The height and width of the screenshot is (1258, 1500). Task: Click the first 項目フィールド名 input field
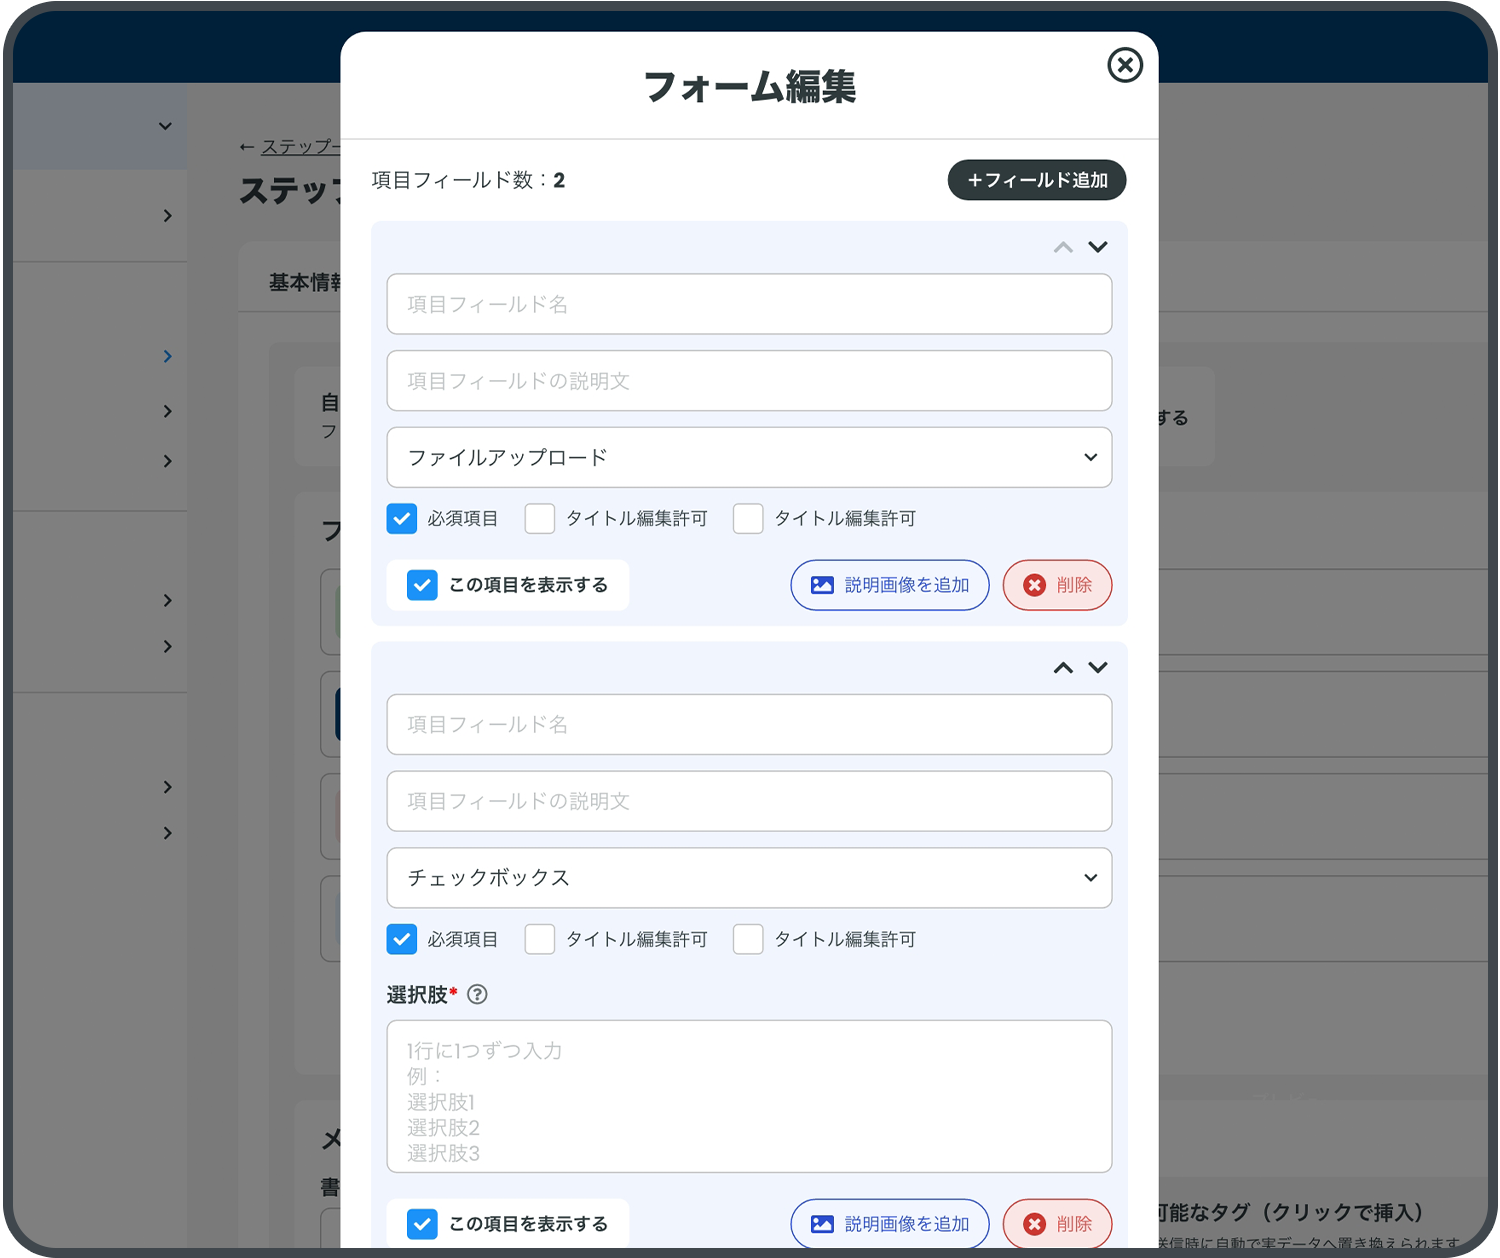coord(749,304)
